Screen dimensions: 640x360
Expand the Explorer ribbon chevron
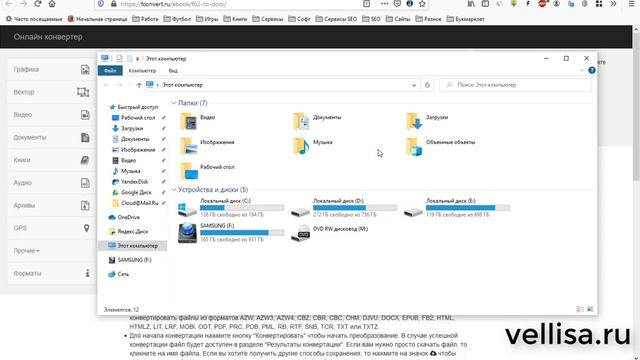tap(582, 71)
